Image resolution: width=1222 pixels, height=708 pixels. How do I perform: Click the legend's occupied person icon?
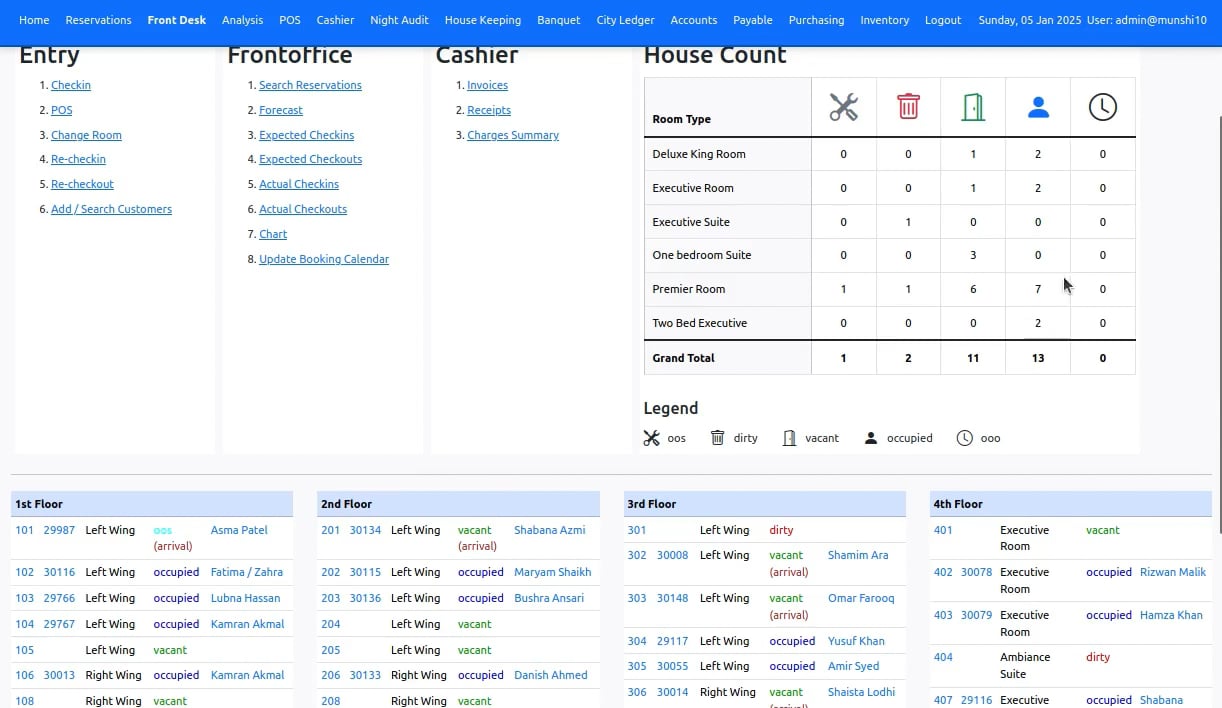[x=870, y=438]
